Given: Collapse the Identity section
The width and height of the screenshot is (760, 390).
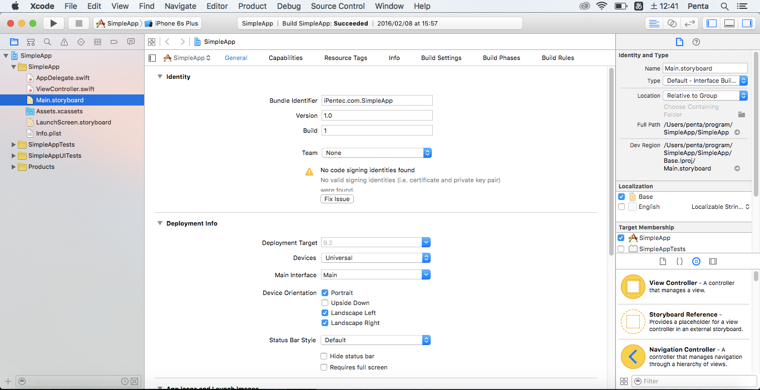Looking at the screenshot, I should [159, 77].
